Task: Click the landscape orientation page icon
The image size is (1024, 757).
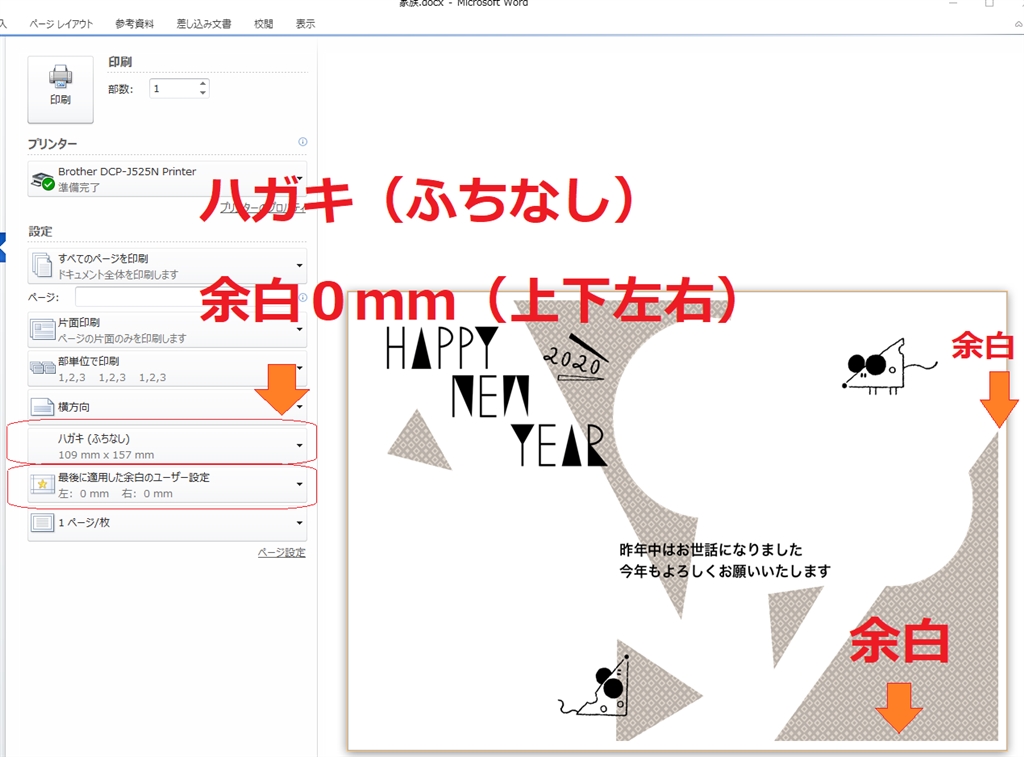Action: (42, 408)
